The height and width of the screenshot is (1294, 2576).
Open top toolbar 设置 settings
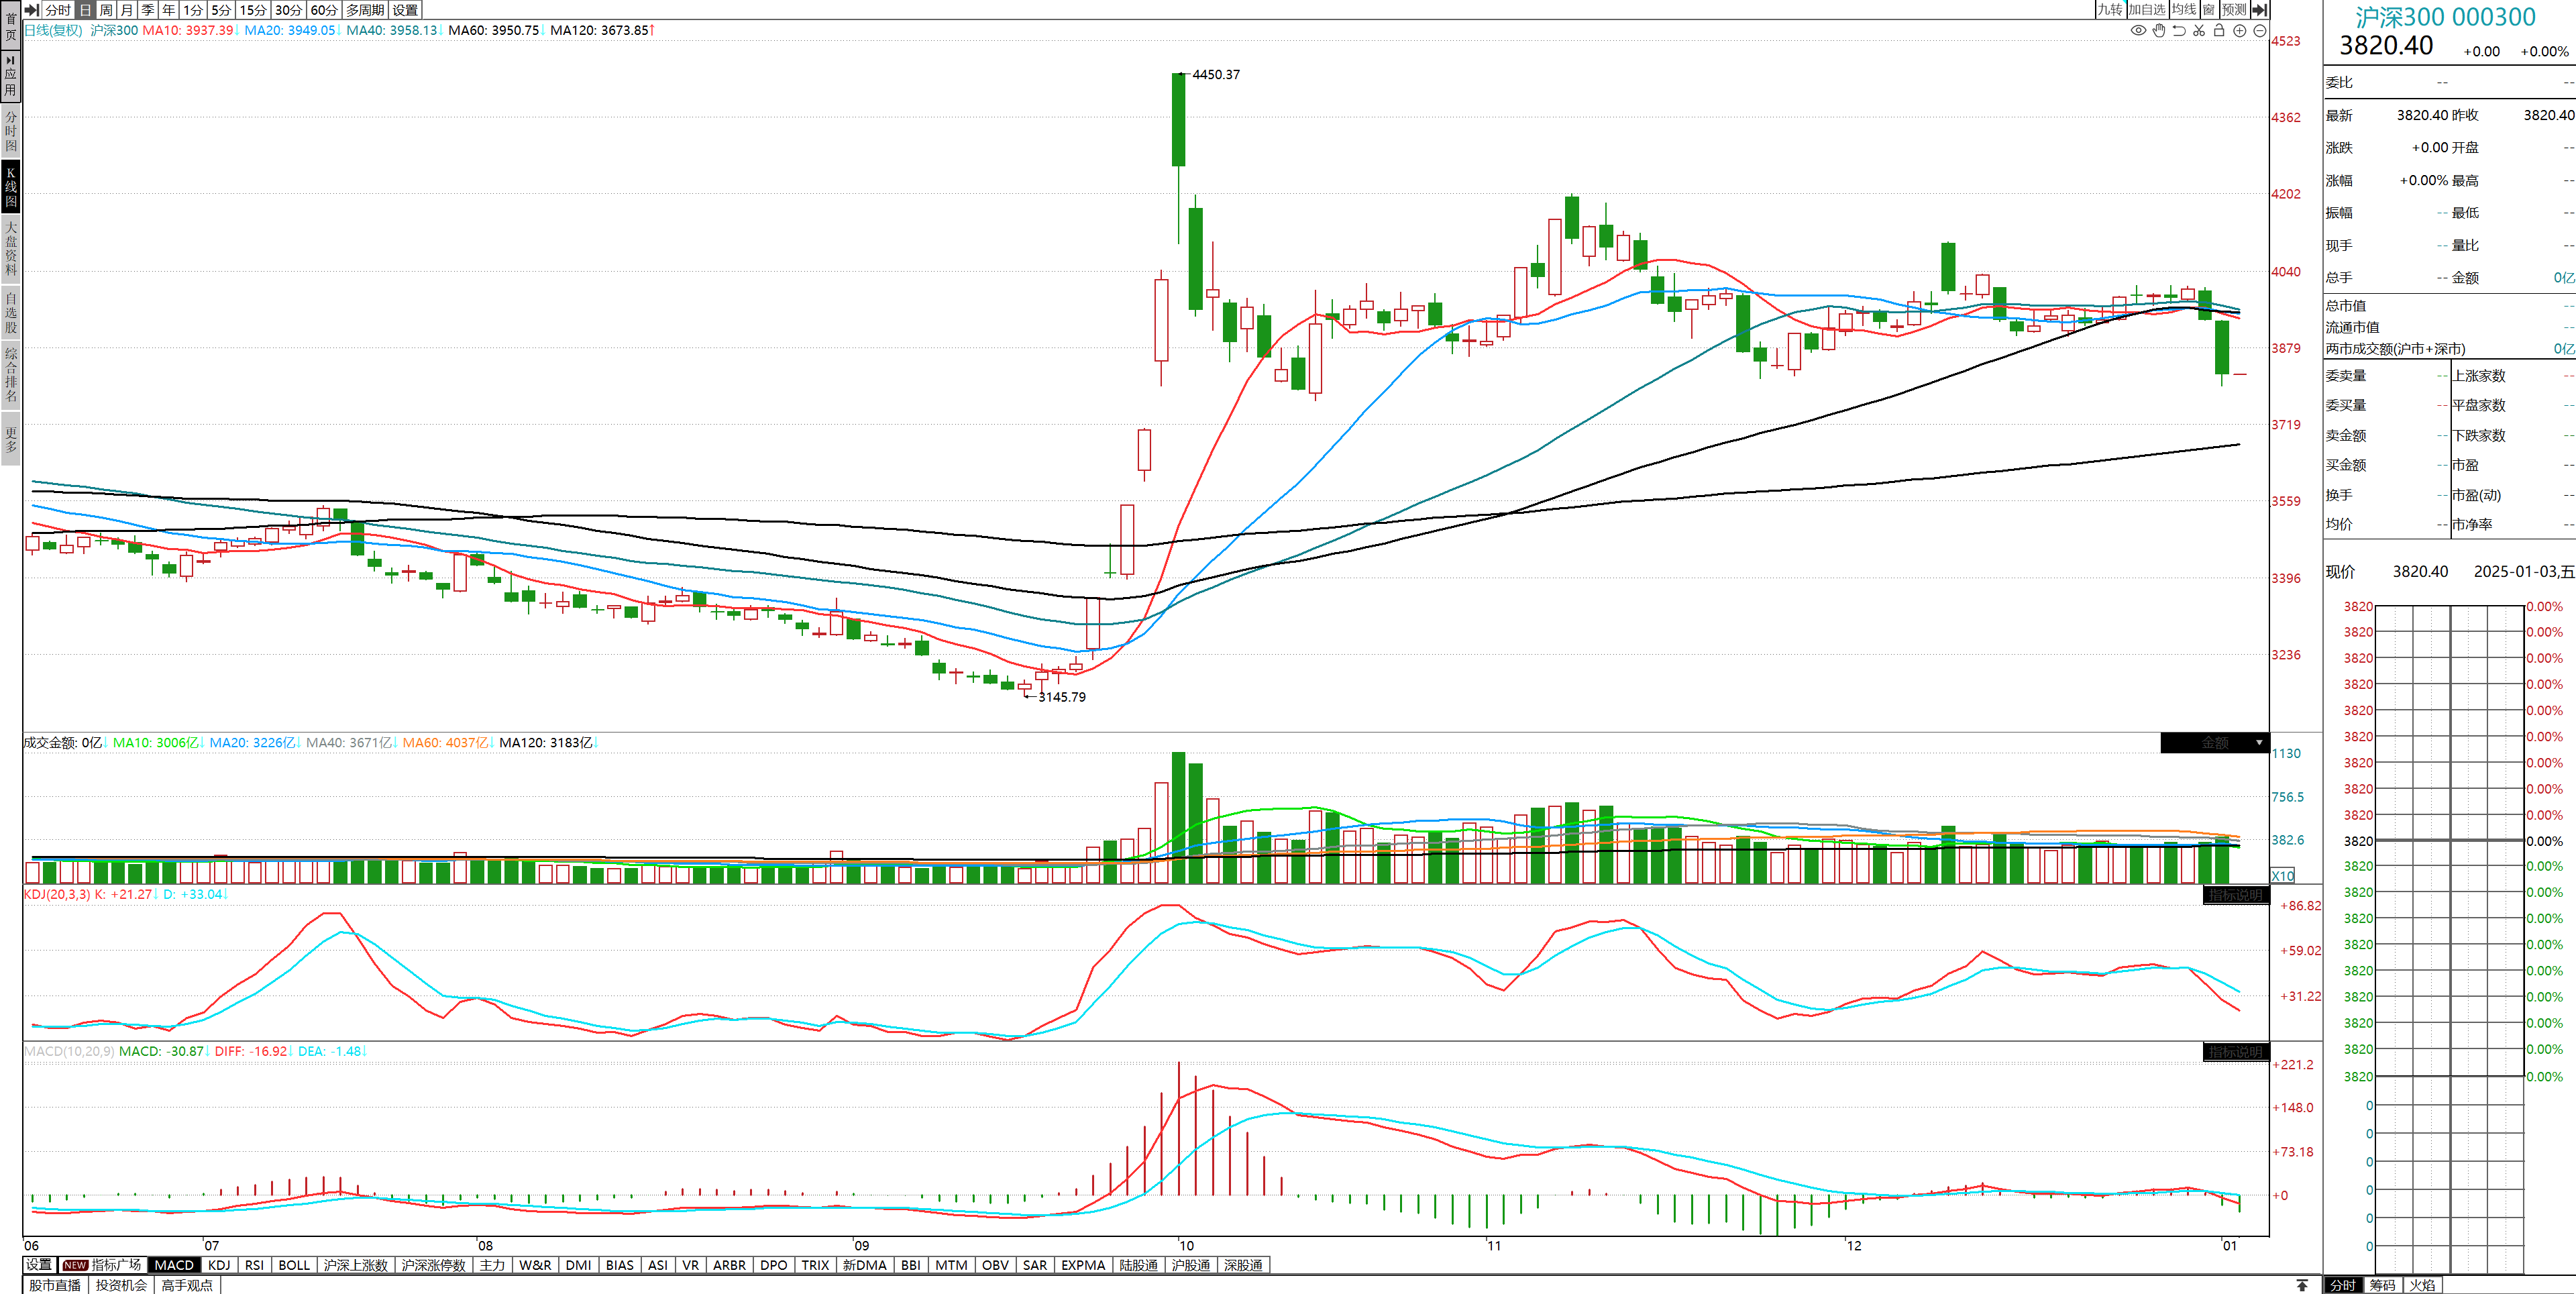pyautogui.click(x=405, y=10)
